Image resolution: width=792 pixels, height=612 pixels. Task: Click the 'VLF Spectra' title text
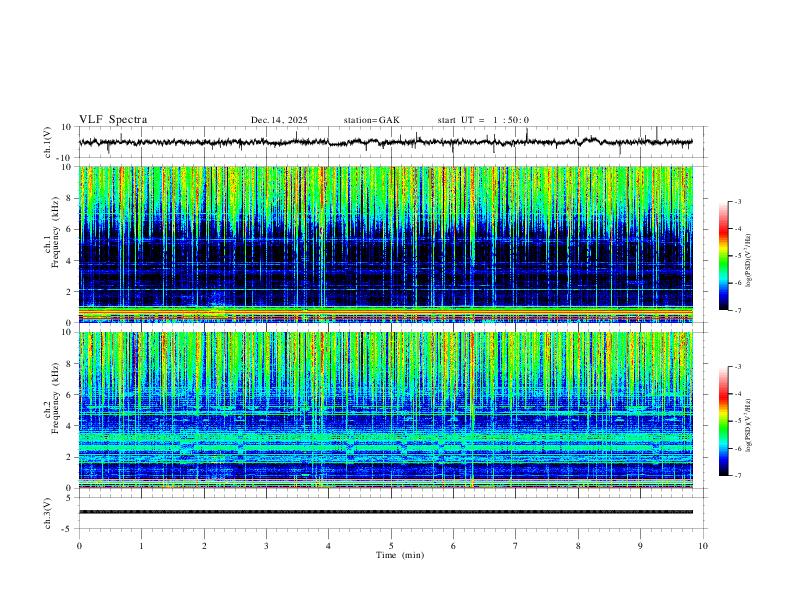(113, 120)
